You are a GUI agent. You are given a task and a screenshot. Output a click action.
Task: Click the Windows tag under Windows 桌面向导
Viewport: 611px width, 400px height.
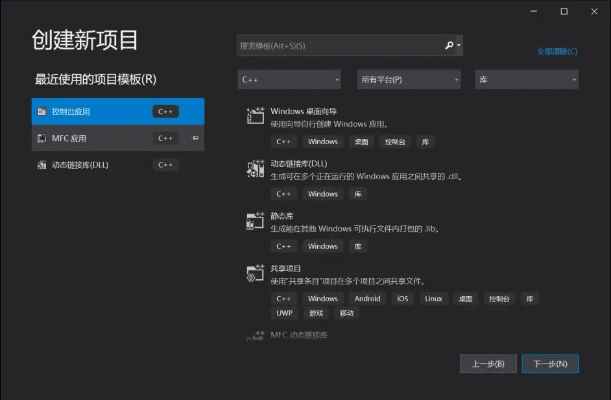click(323, 142)
